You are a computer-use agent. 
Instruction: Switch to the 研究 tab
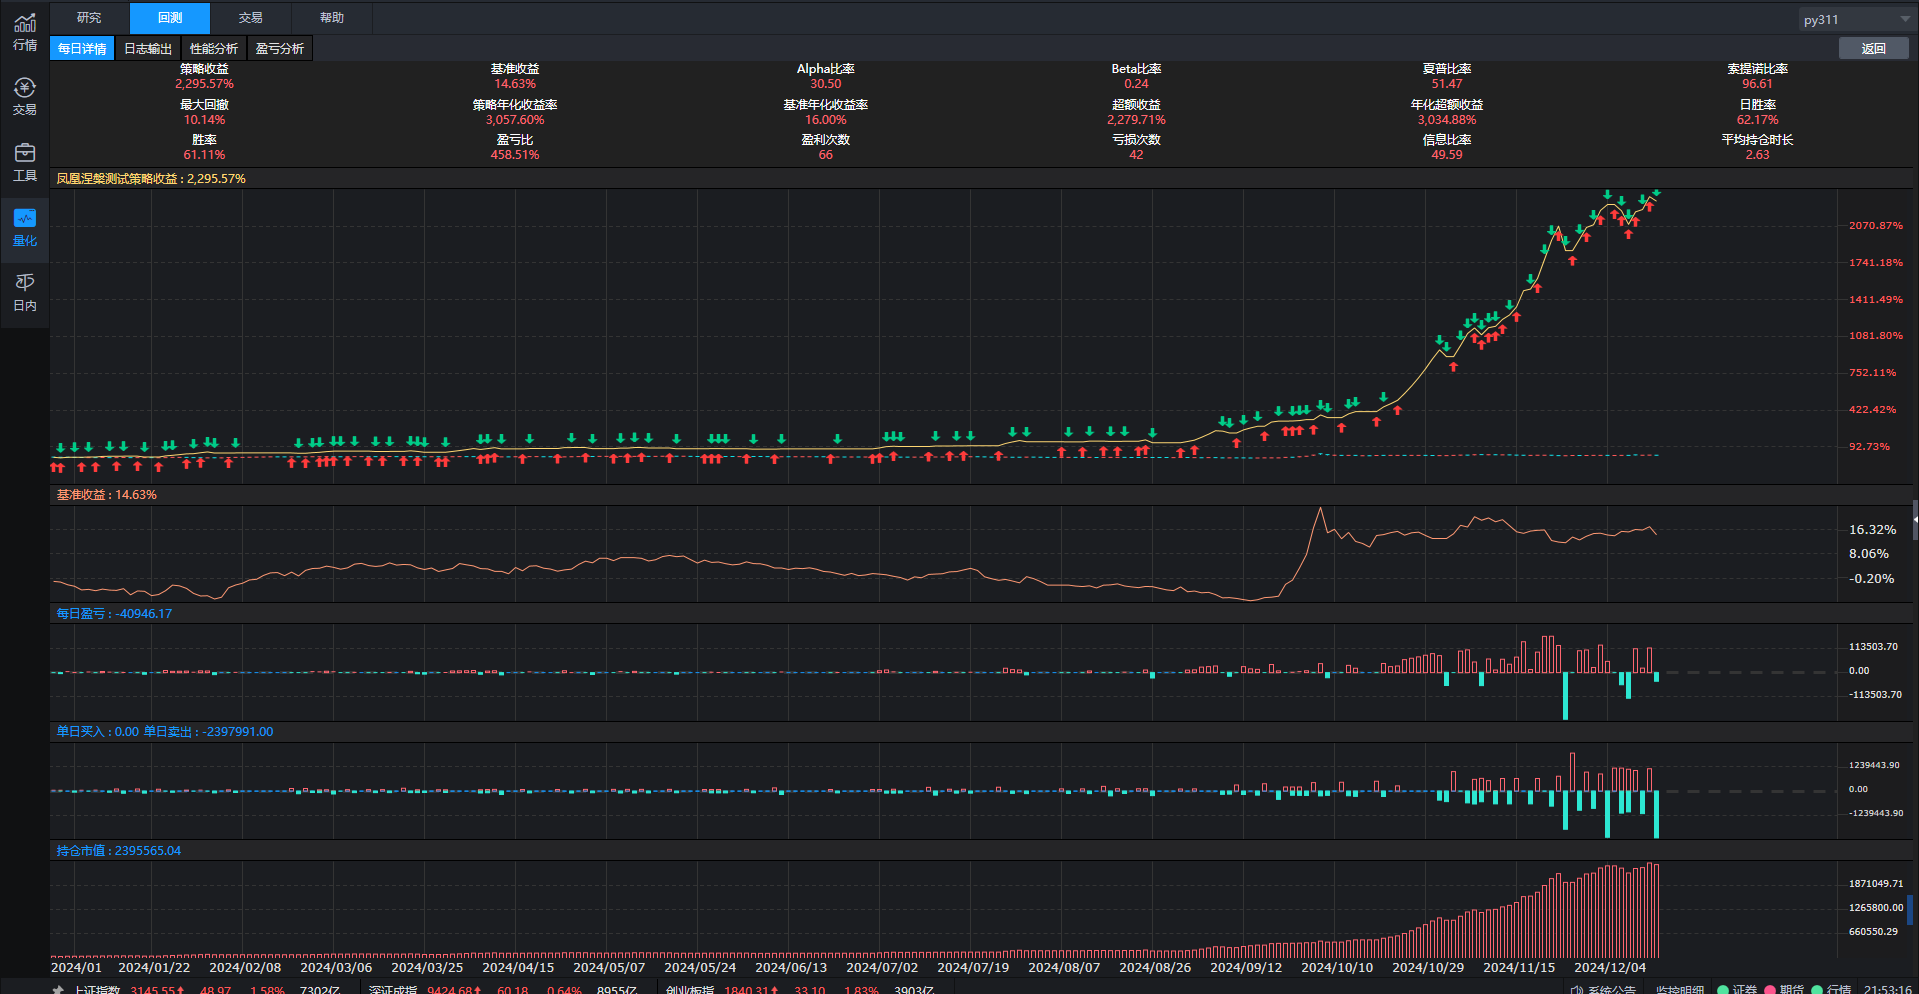click(89, 18)
